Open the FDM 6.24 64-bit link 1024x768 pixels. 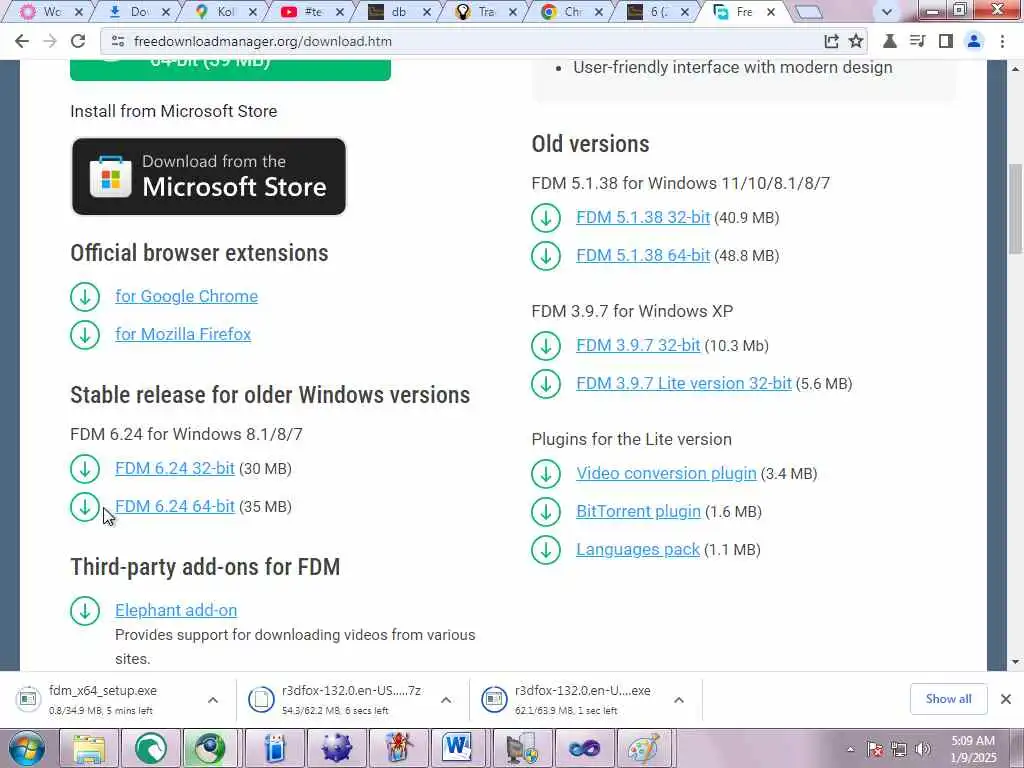[x=174, y=507]
